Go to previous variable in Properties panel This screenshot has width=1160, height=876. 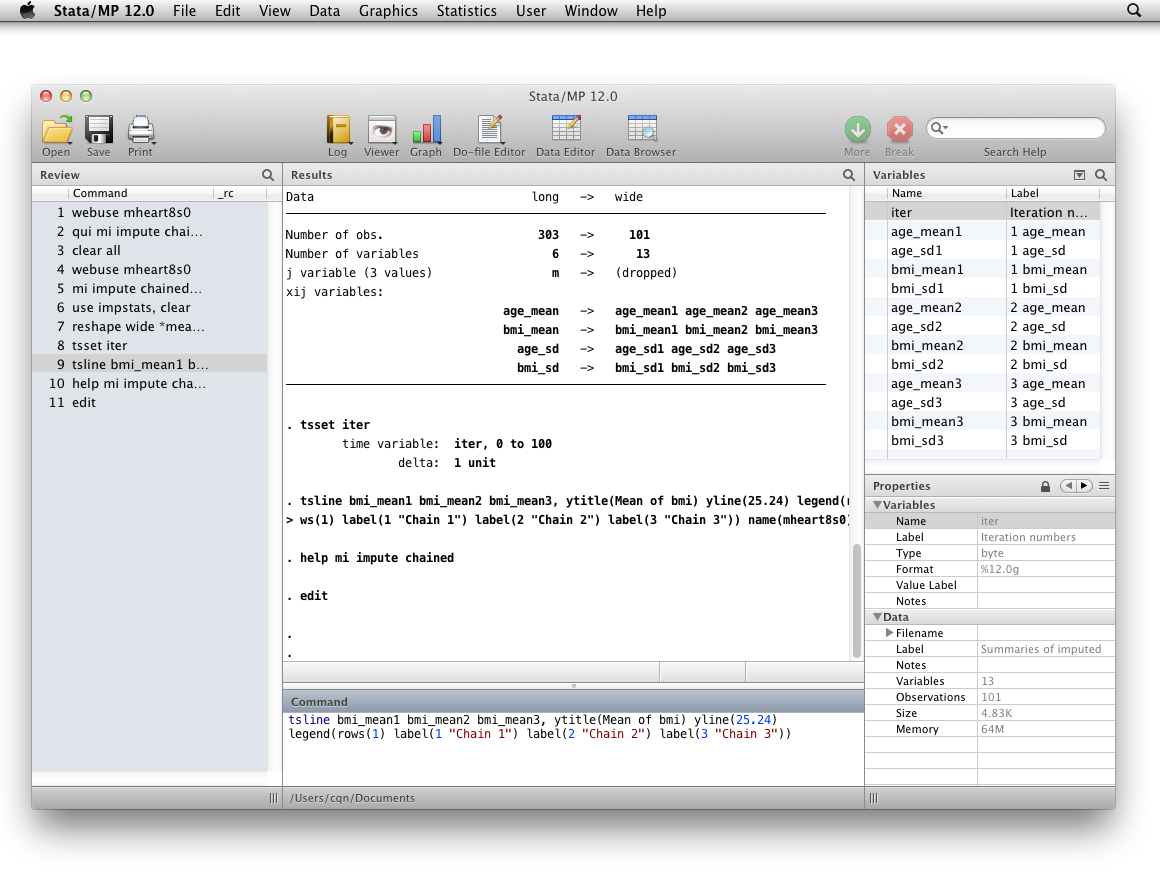[1068, 486]
